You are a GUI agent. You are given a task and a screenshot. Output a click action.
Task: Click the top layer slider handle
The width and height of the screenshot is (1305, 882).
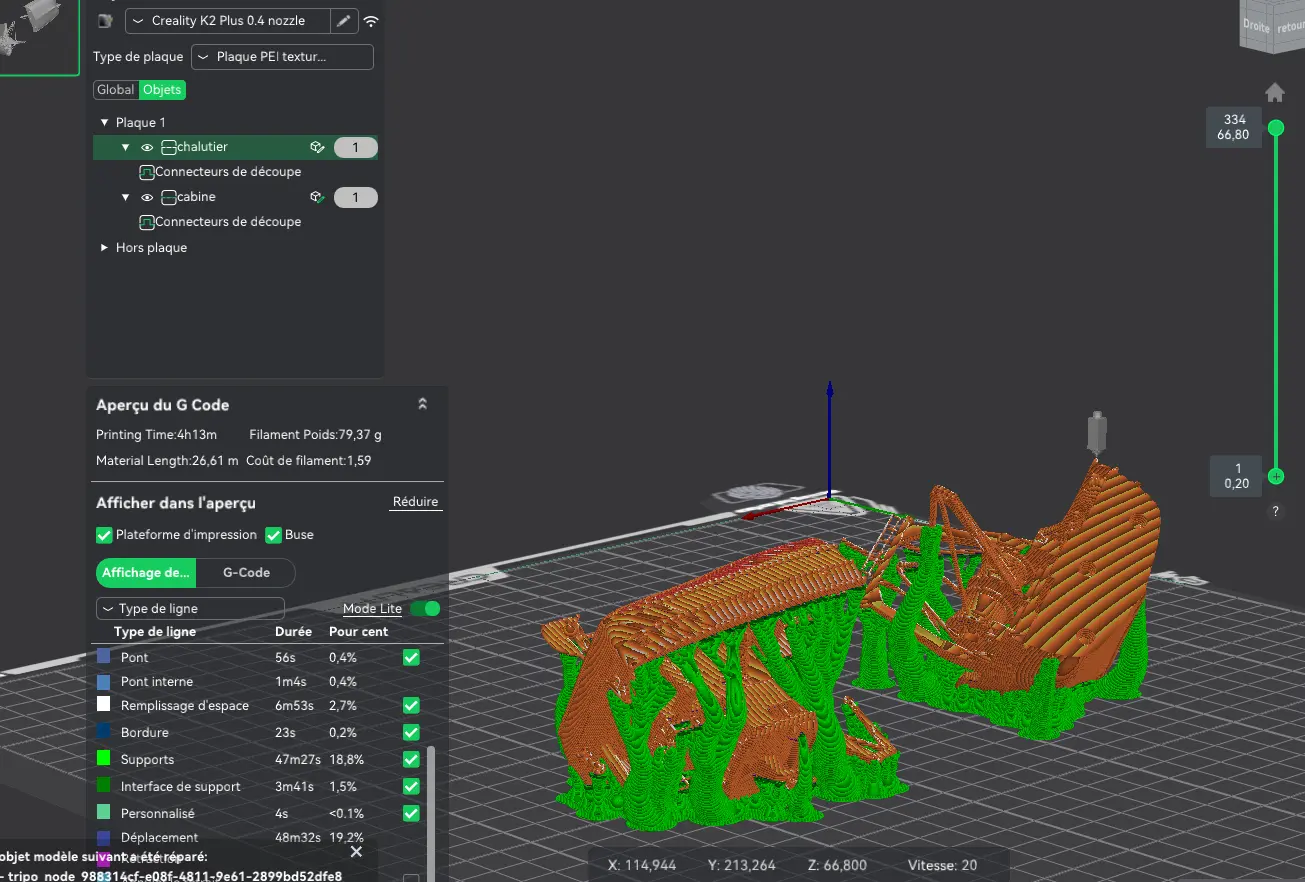1275,128
